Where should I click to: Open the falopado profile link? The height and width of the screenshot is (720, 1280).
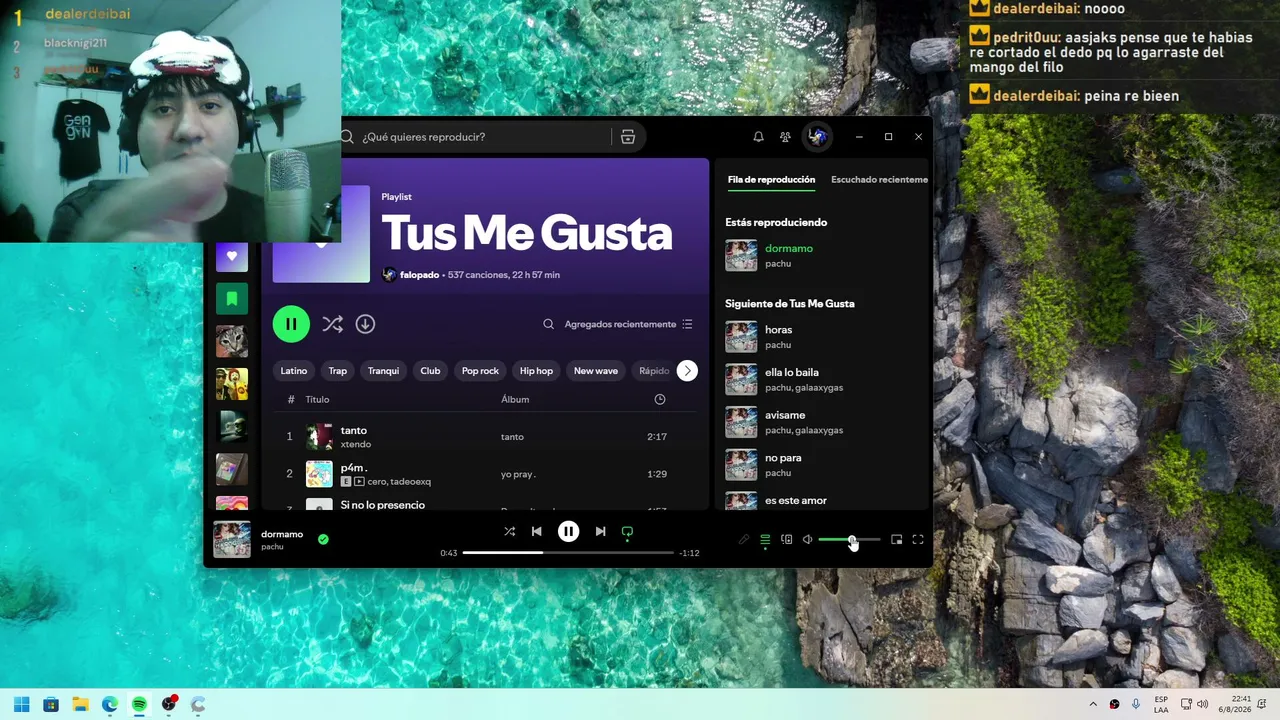pos(419,275)
